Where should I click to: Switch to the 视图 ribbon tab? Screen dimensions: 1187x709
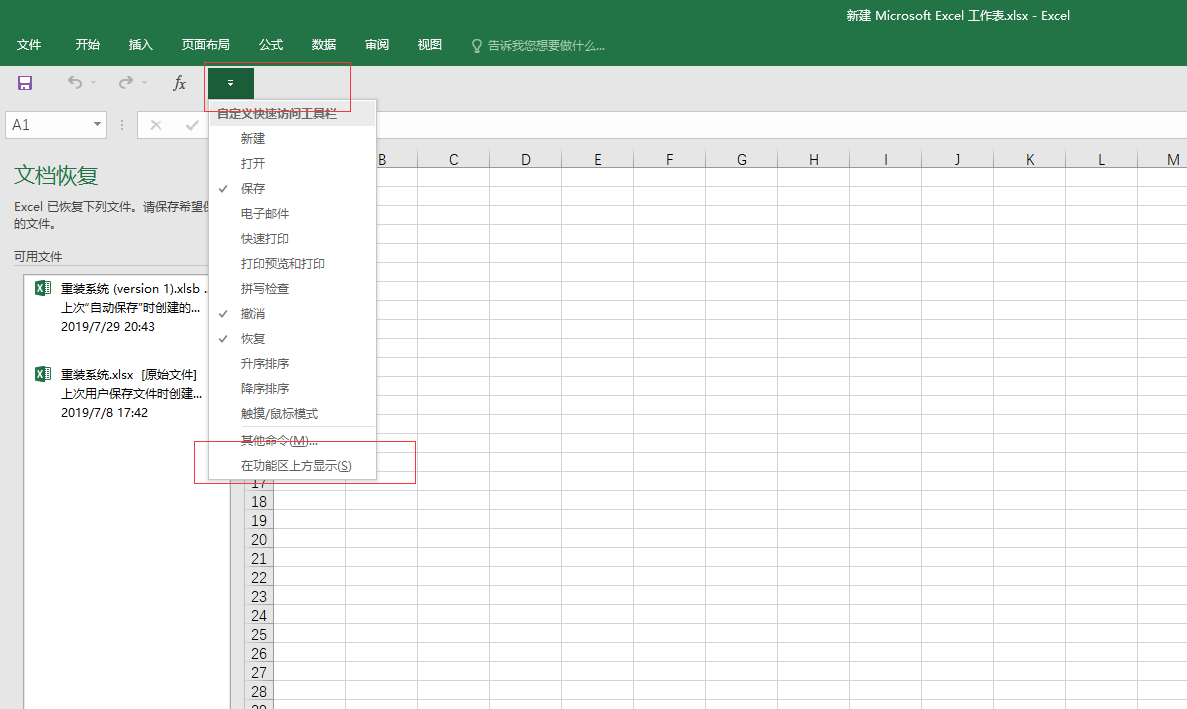click(x=430, y=45)
